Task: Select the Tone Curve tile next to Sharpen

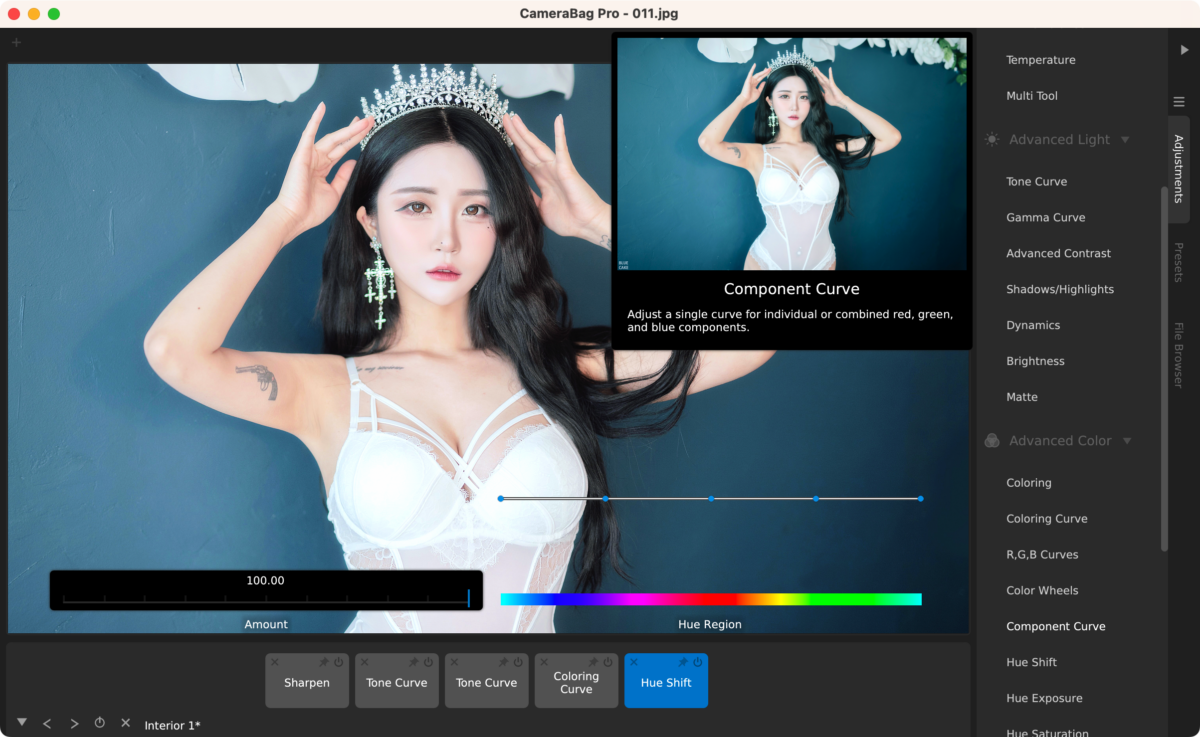Action: 397,681
